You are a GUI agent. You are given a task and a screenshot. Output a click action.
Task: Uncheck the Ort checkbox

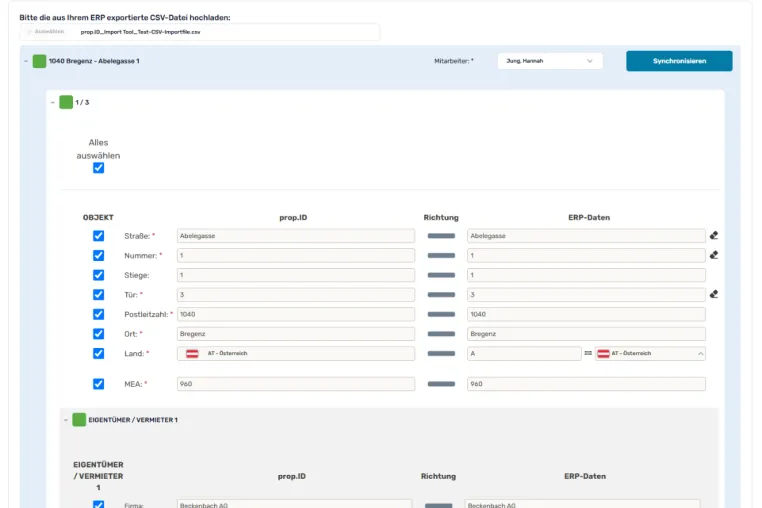coord(99,334)
